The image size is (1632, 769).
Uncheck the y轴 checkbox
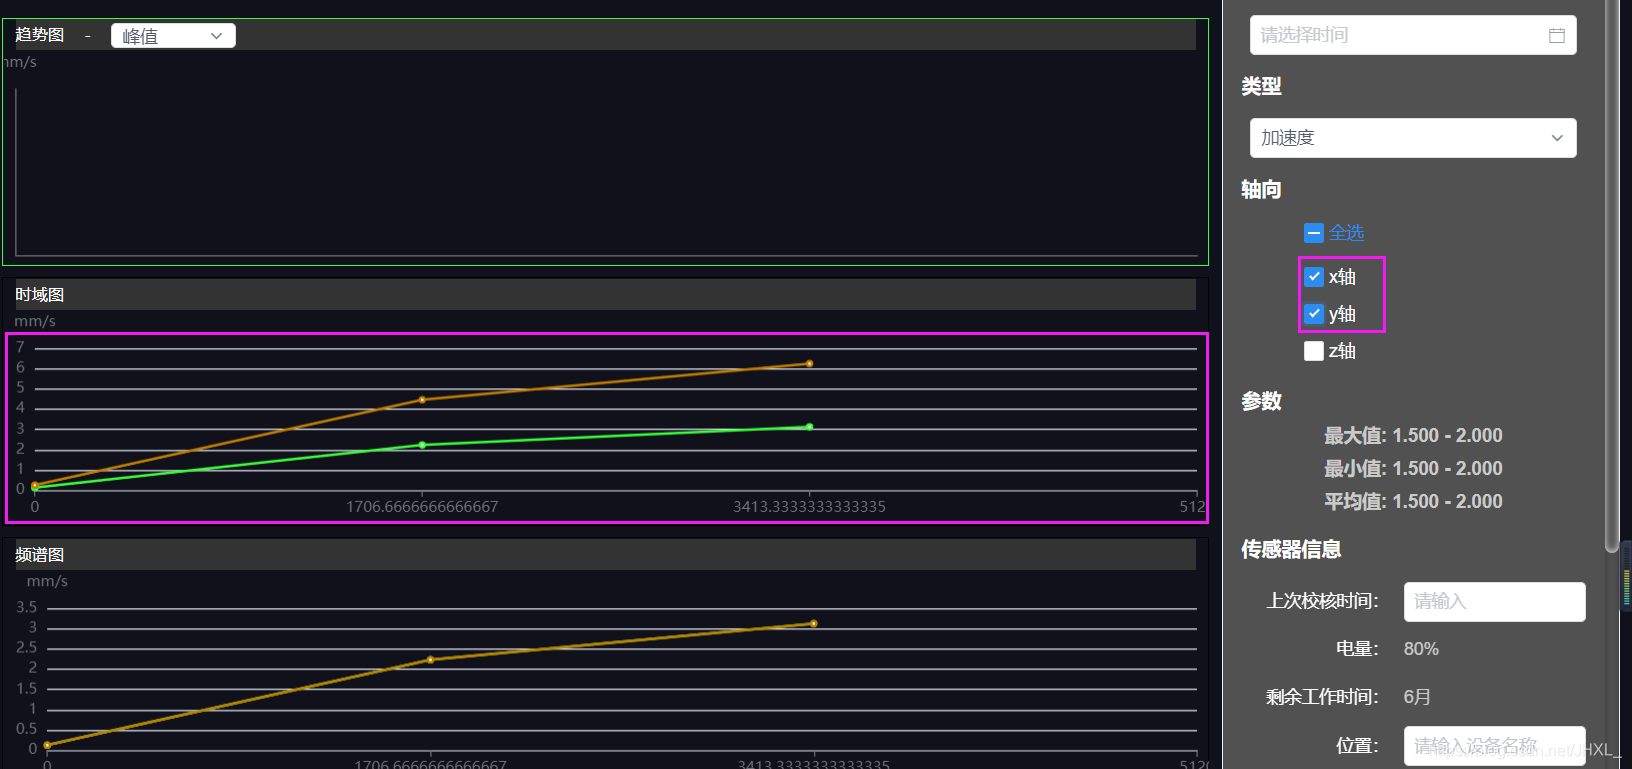click(1314, 314)
